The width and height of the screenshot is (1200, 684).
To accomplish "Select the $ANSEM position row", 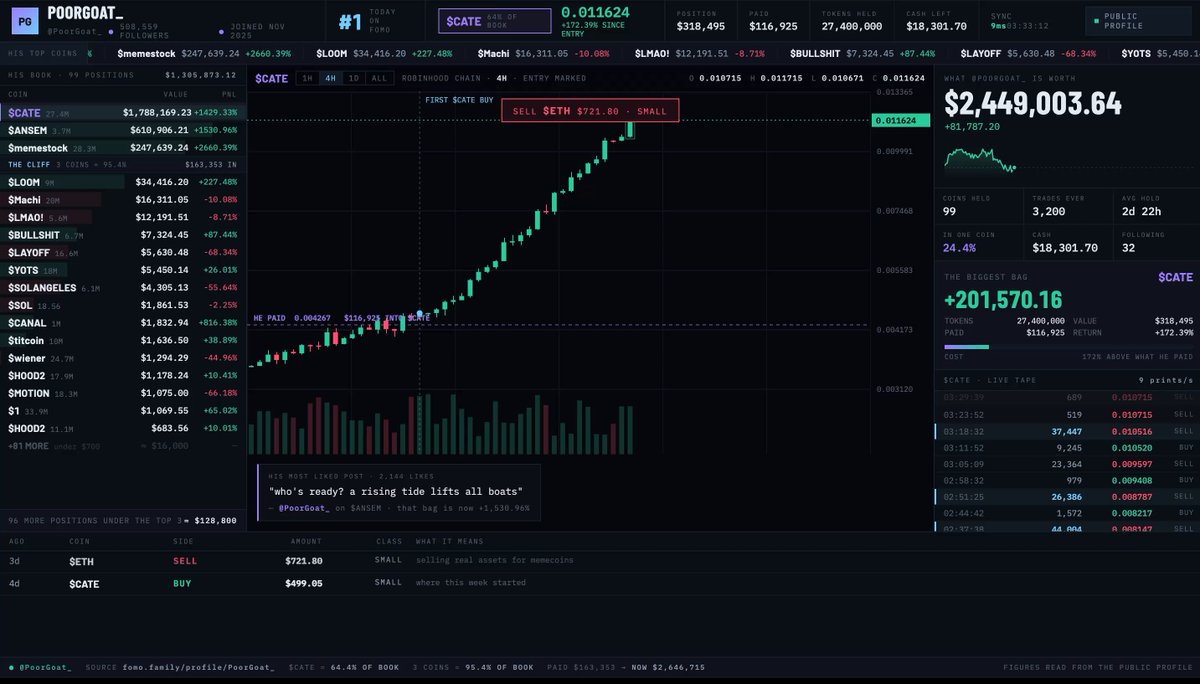I will tap(123, 130).
